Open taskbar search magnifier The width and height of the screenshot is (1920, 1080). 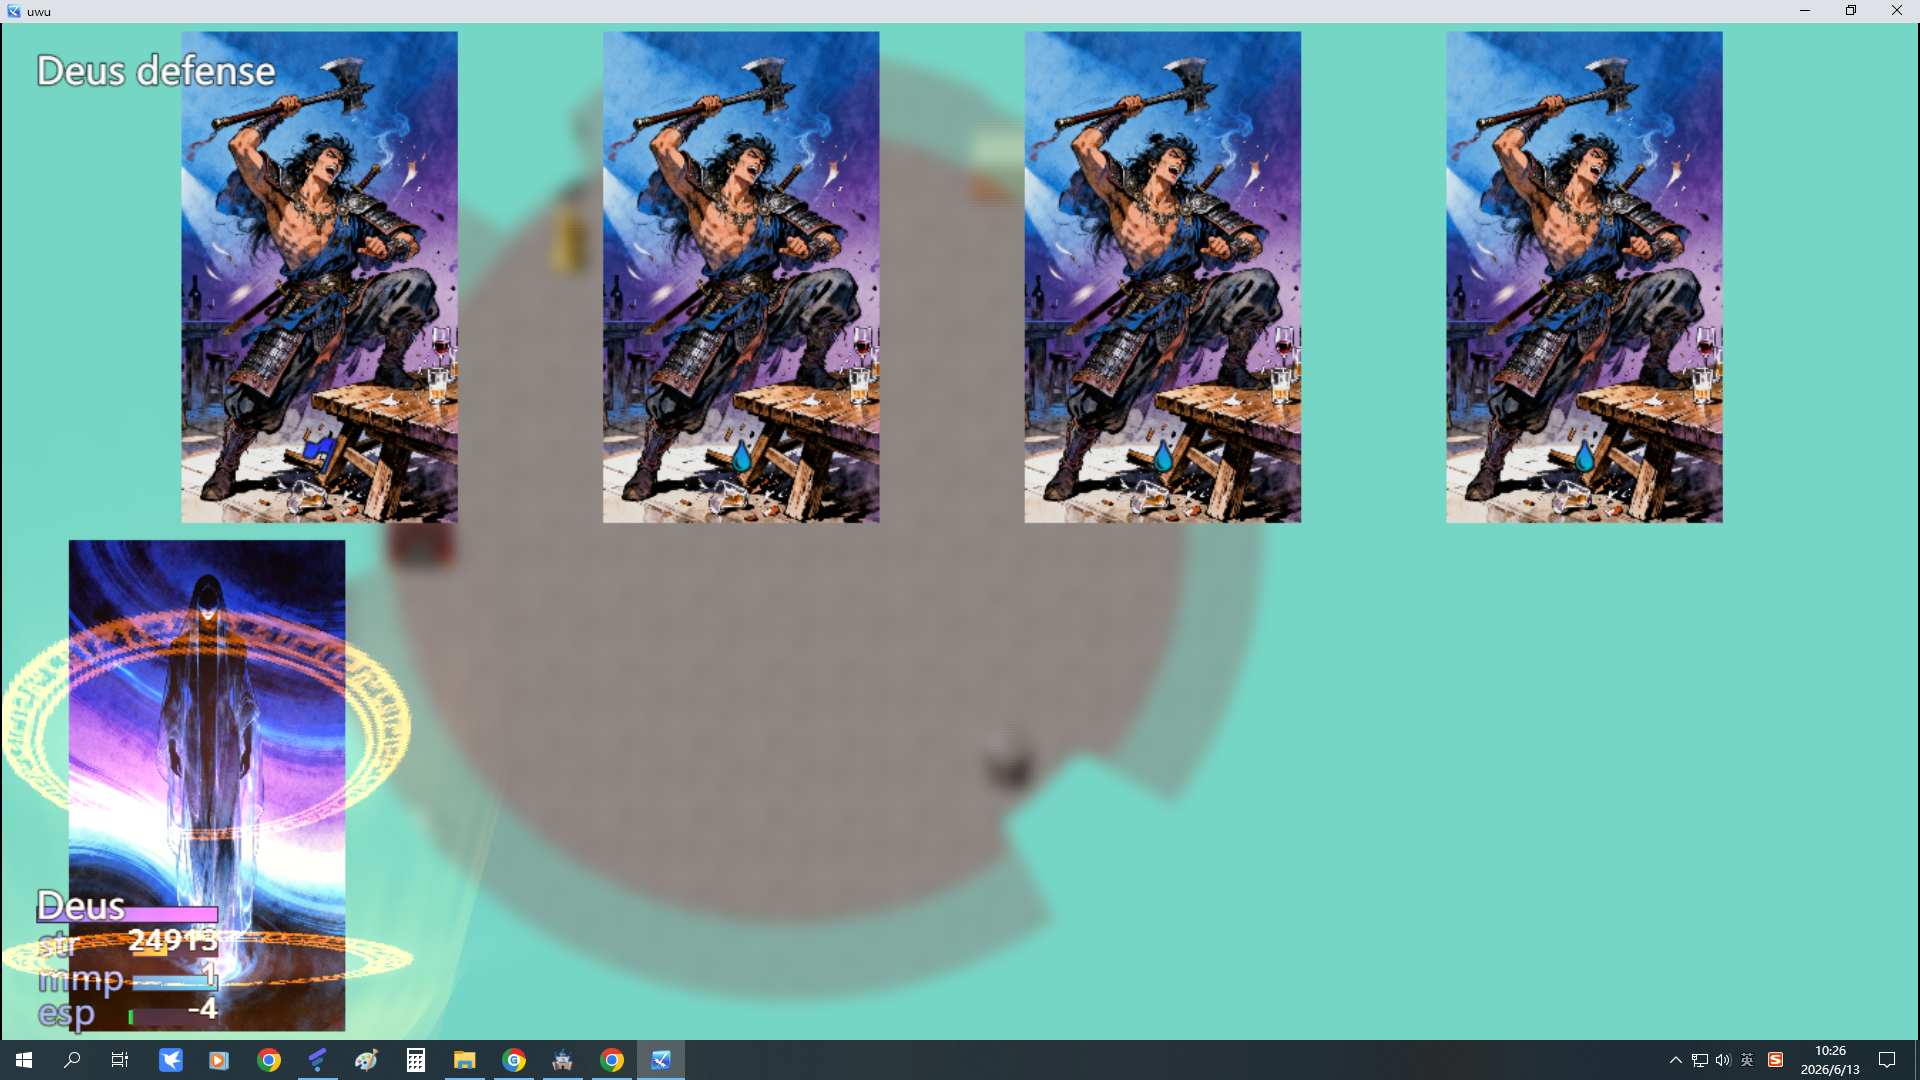[x=72, y=1060]
